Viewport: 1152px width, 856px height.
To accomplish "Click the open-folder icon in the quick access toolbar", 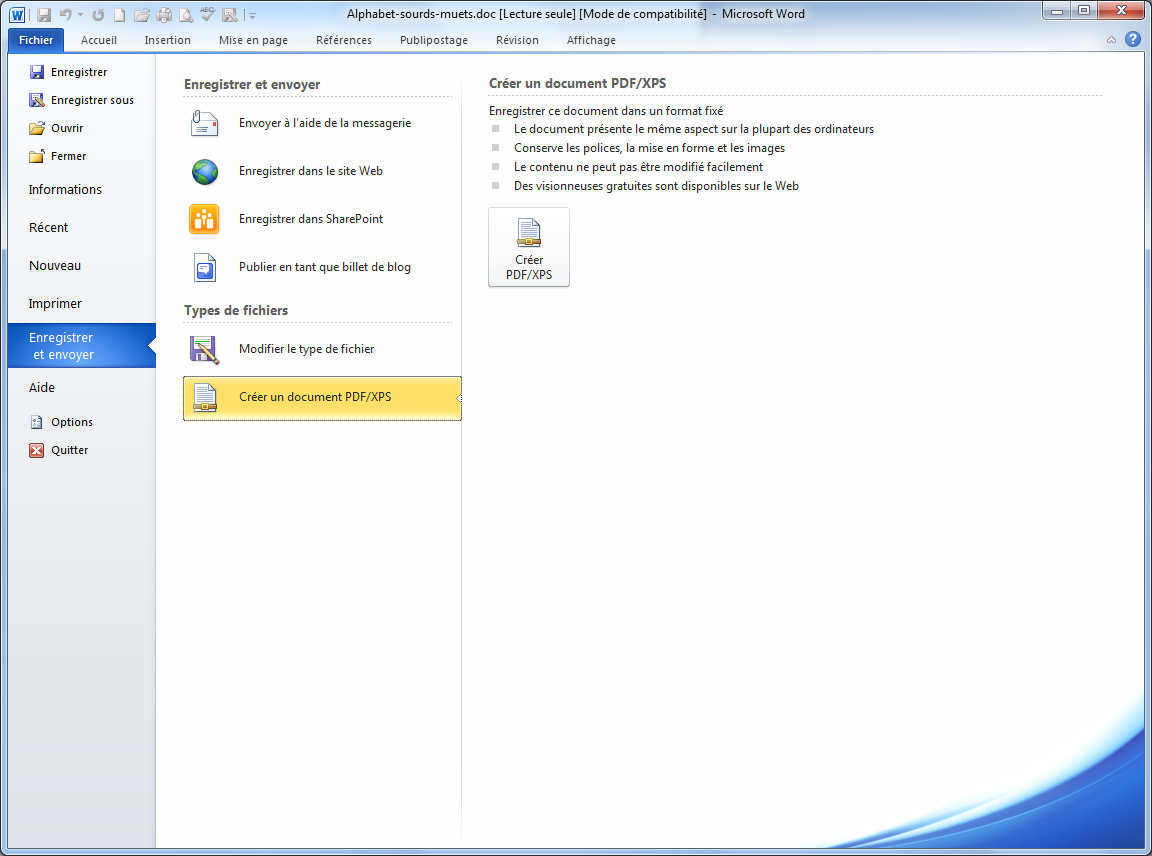I will click(x=142, y=15).
